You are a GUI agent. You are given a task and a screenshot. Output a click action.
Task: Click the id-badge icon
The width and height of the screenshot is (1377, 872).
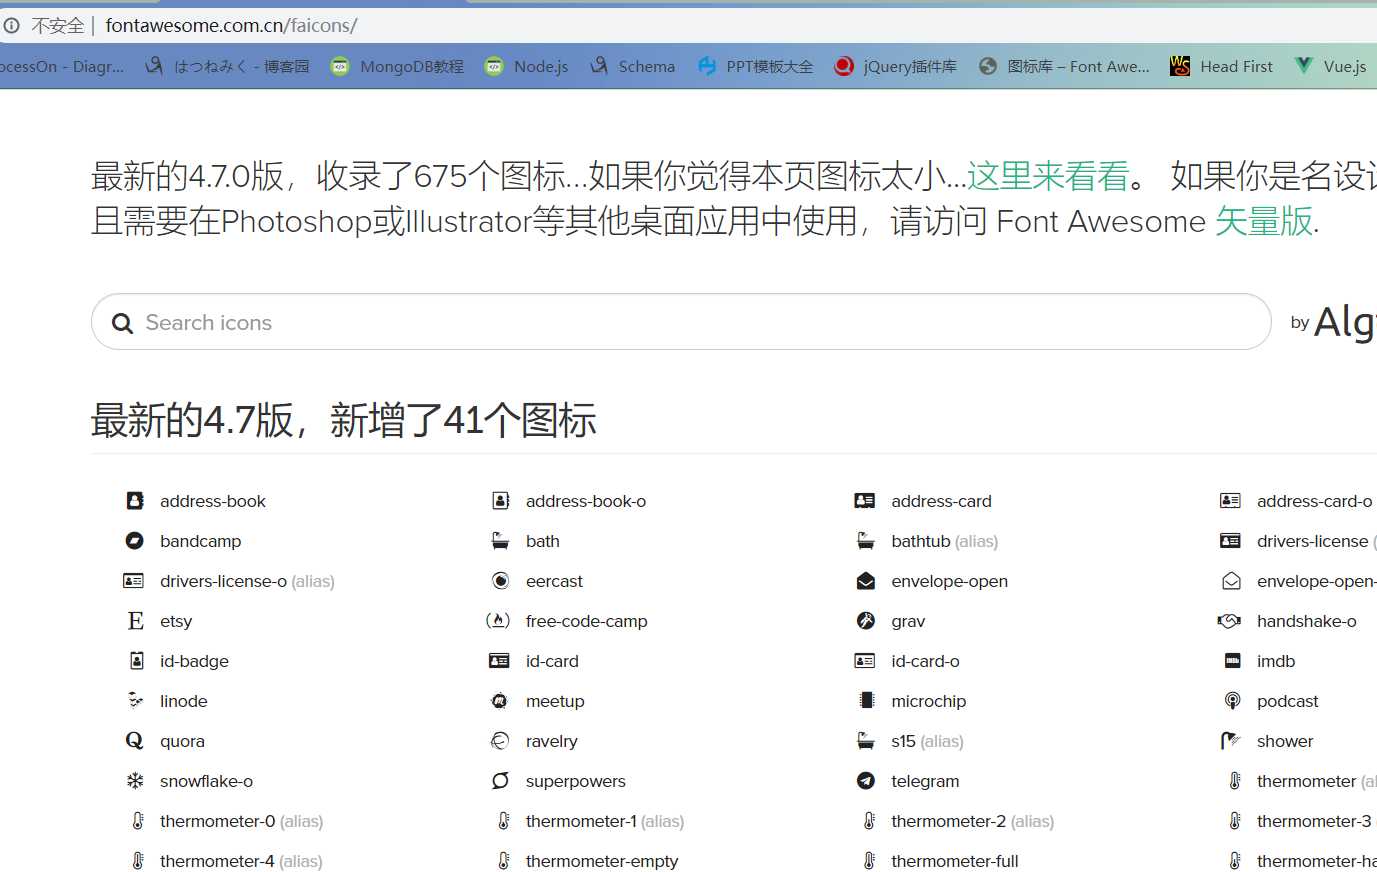pyautogui.click(x=137, y=661)
